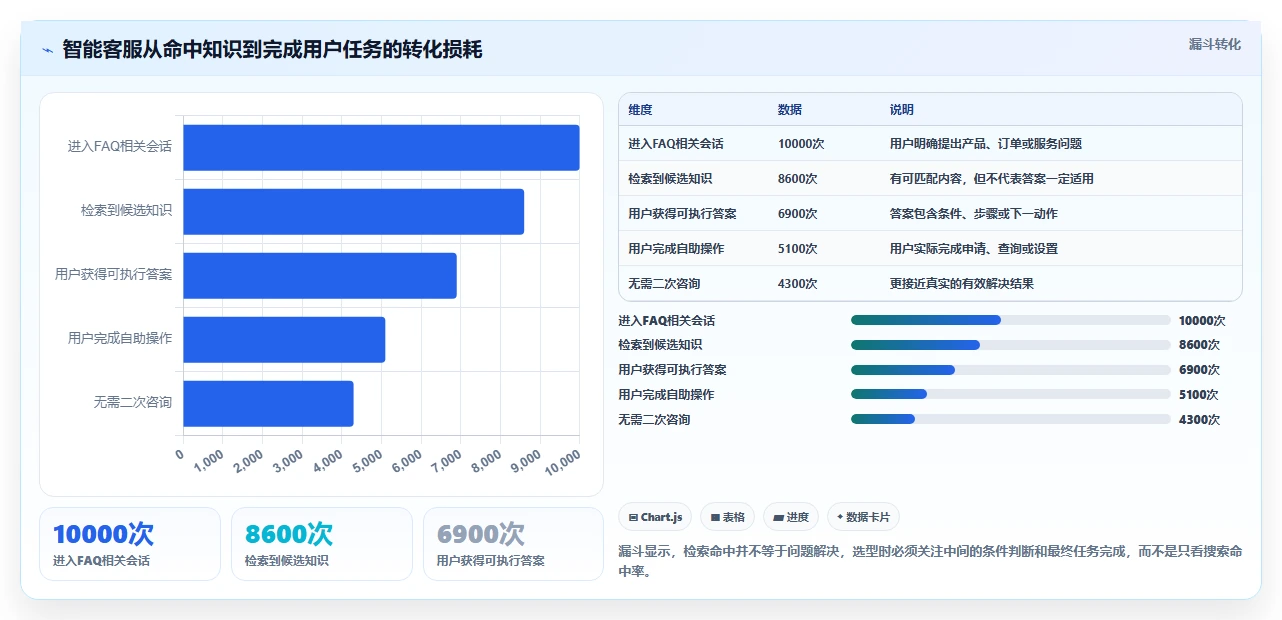This screenshot has height=620, width=1282.
Task: Select the 表格 chip
Action: point(727,517)
